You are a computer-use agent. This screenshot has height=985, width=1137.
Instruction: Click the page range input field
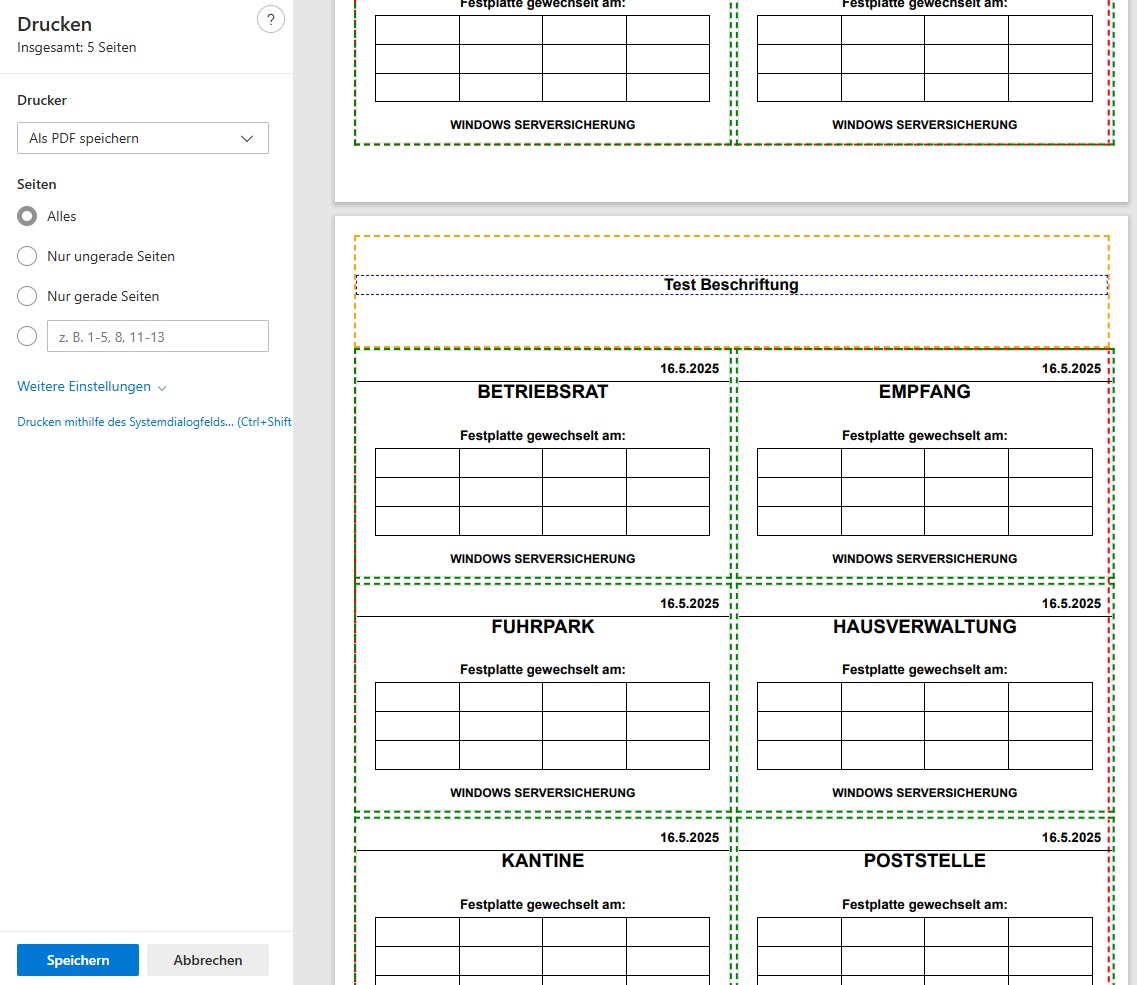[158, 337]
